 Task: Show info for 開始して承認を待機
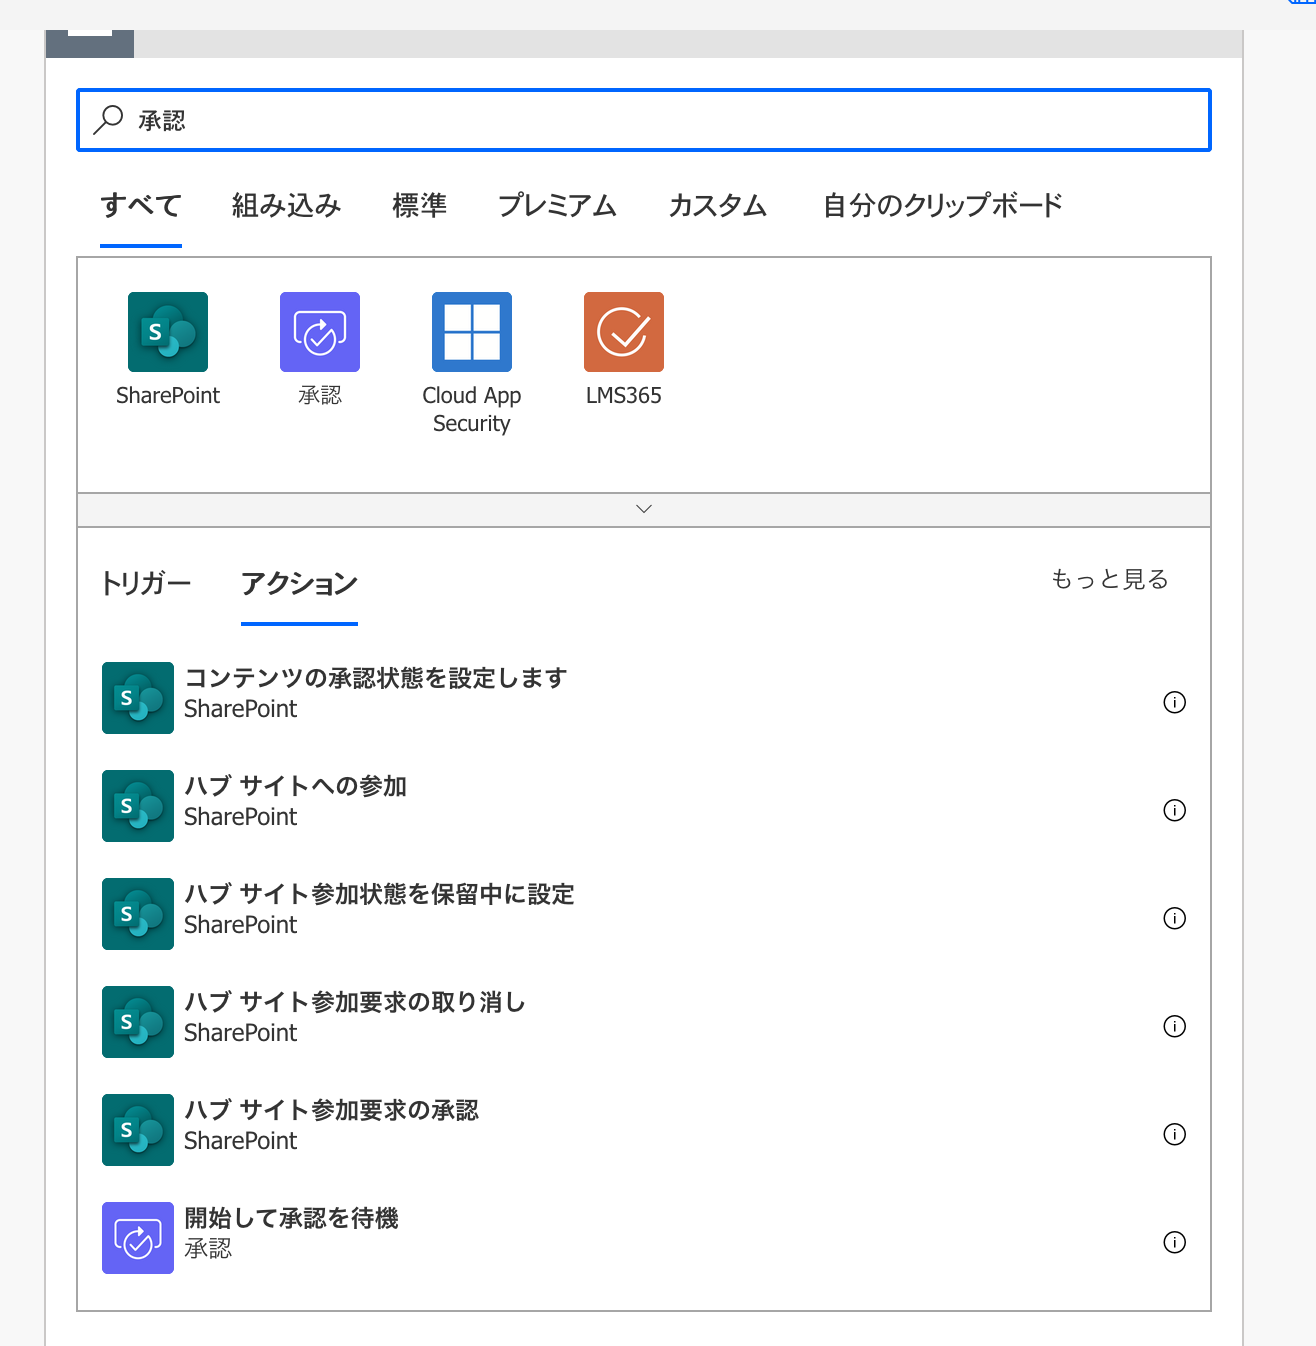click(1175, 1243)
